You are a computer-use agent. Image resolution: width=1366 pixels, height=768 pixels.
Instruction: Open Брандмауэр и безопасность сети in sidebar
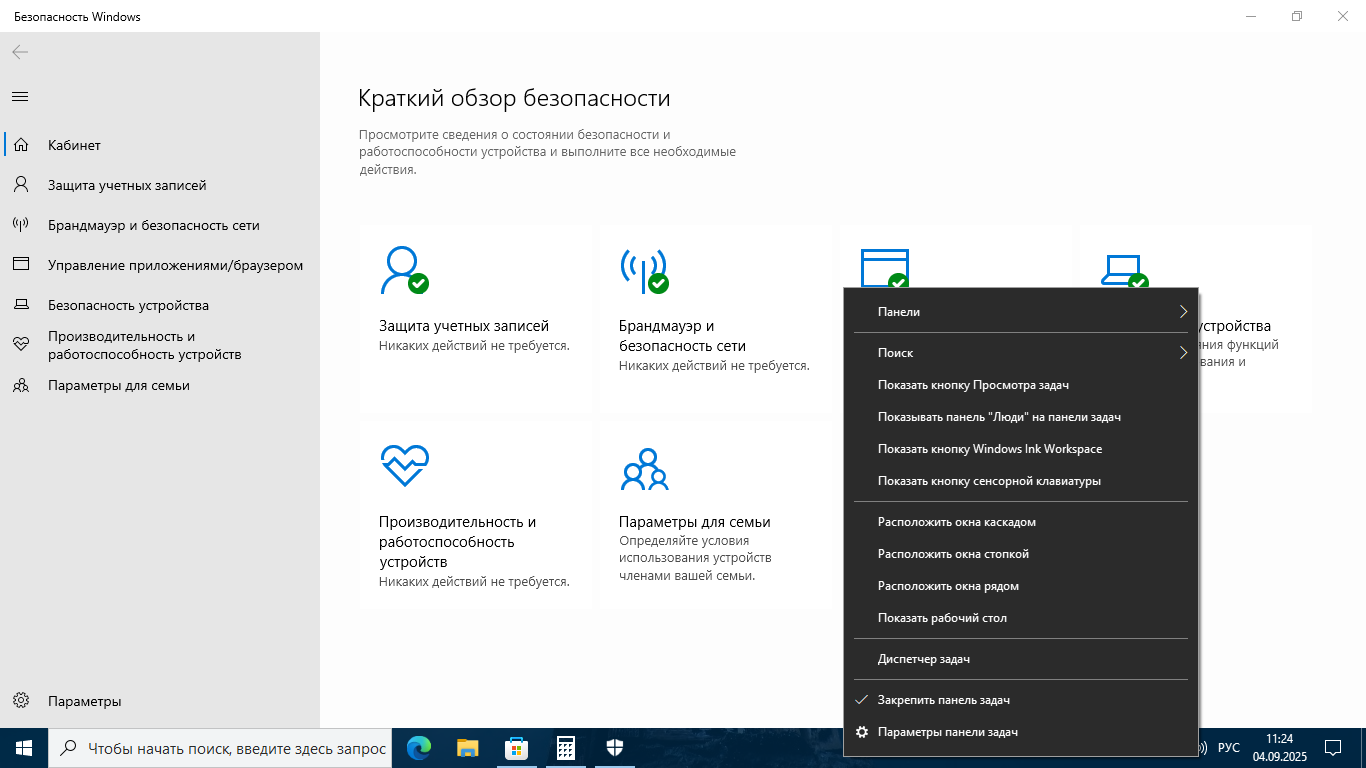[x=160, y=225]
